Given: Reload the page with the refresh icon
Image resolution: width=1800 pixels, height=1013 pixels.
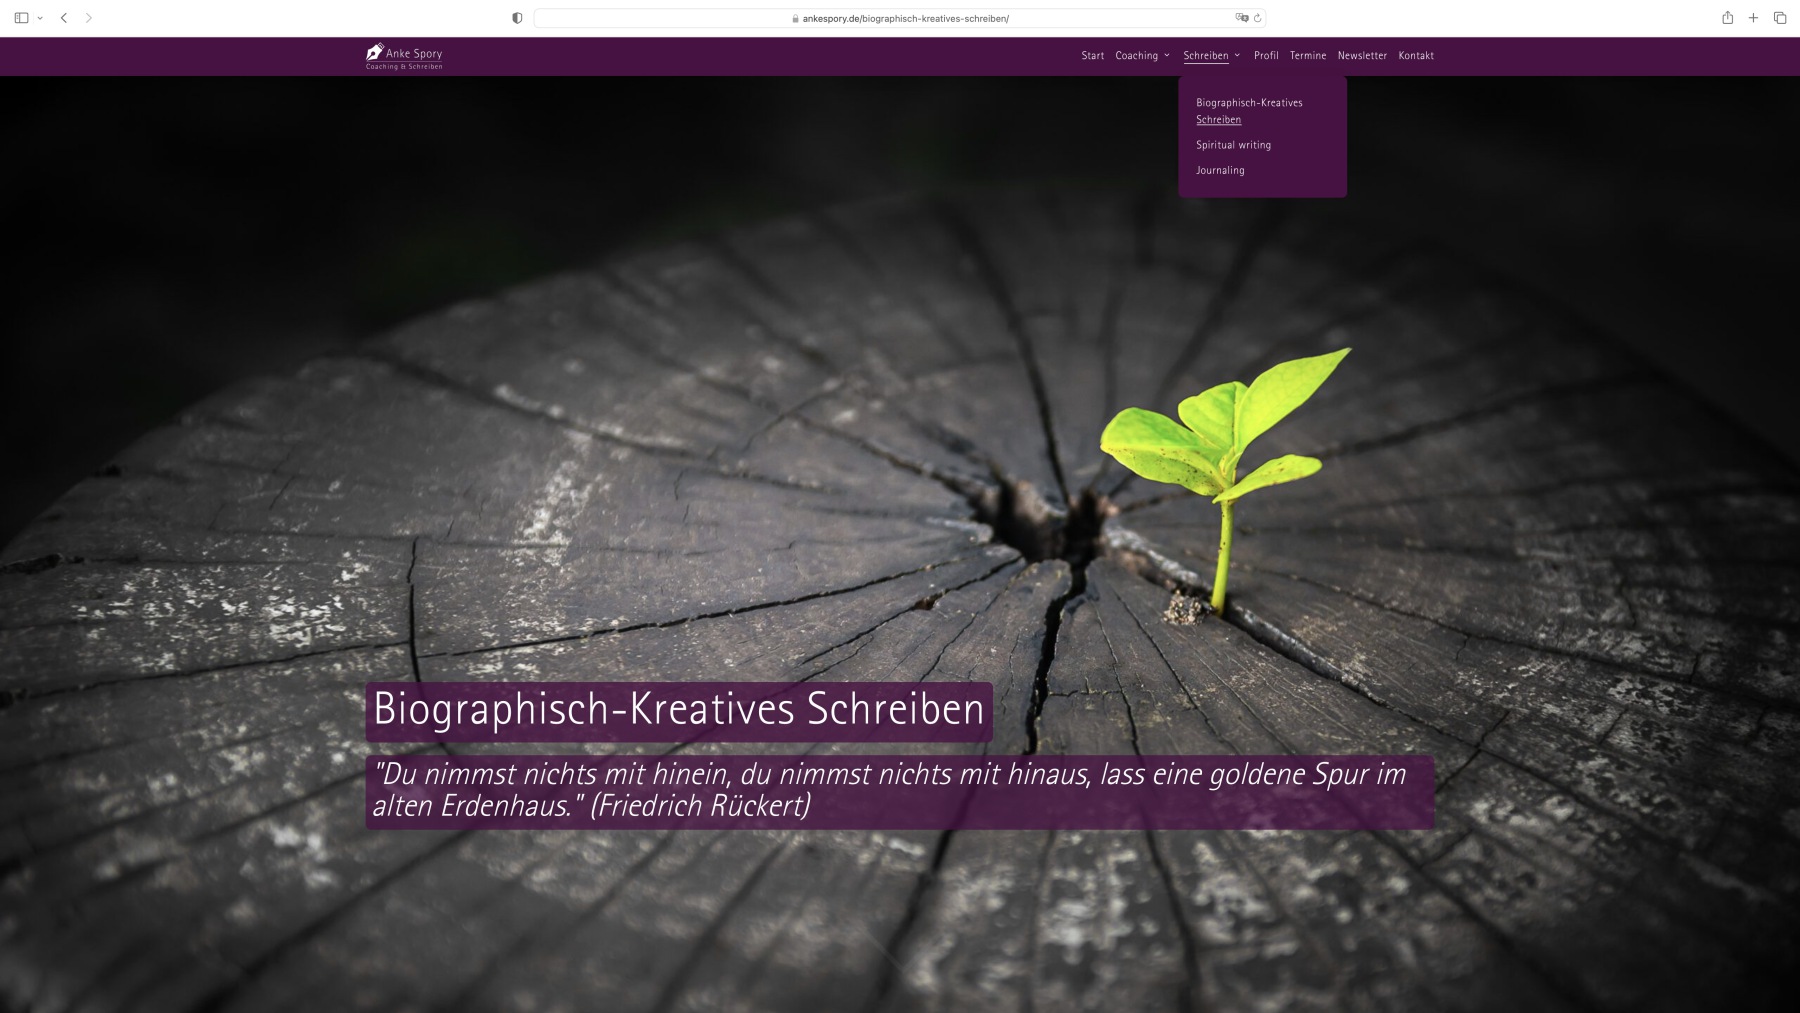Looking at the screenshot, I should click(x=1258, y=18).
